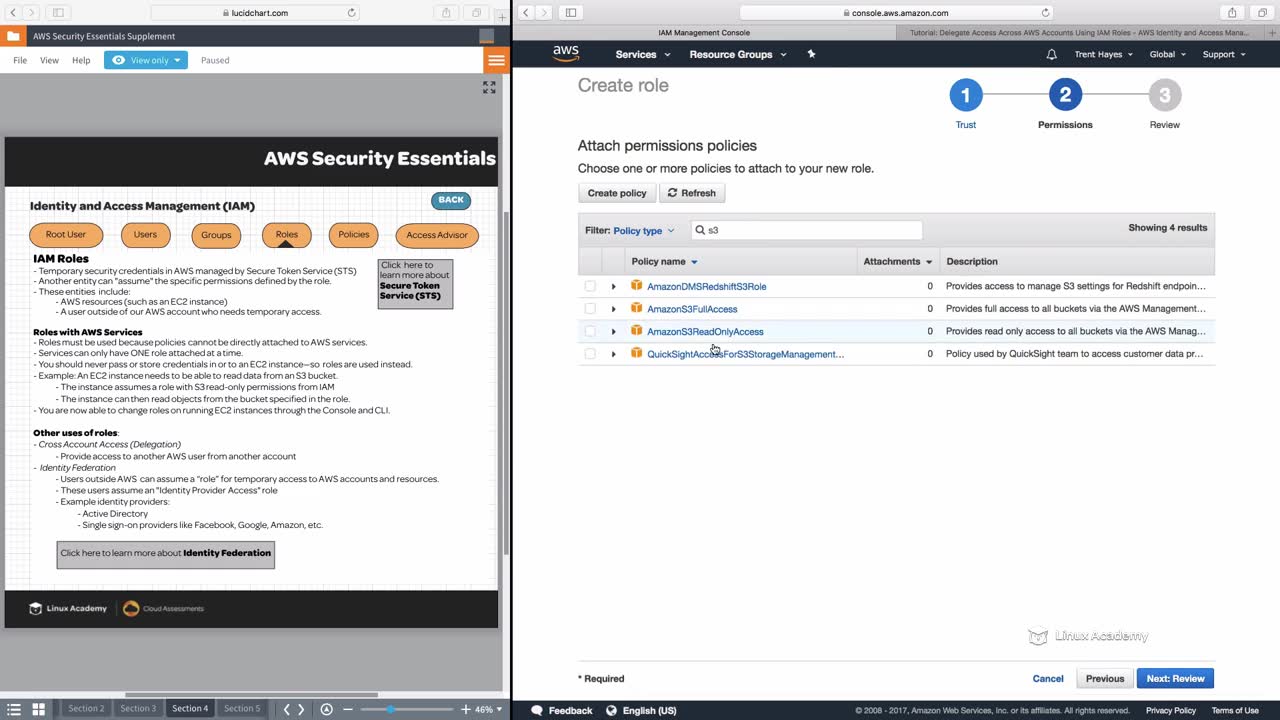The height and width of the screenshot is (720, 1280).
Task: Check the QuickSightAccessForS3StorageManagement policy checkbox
Action: [590, 354]
